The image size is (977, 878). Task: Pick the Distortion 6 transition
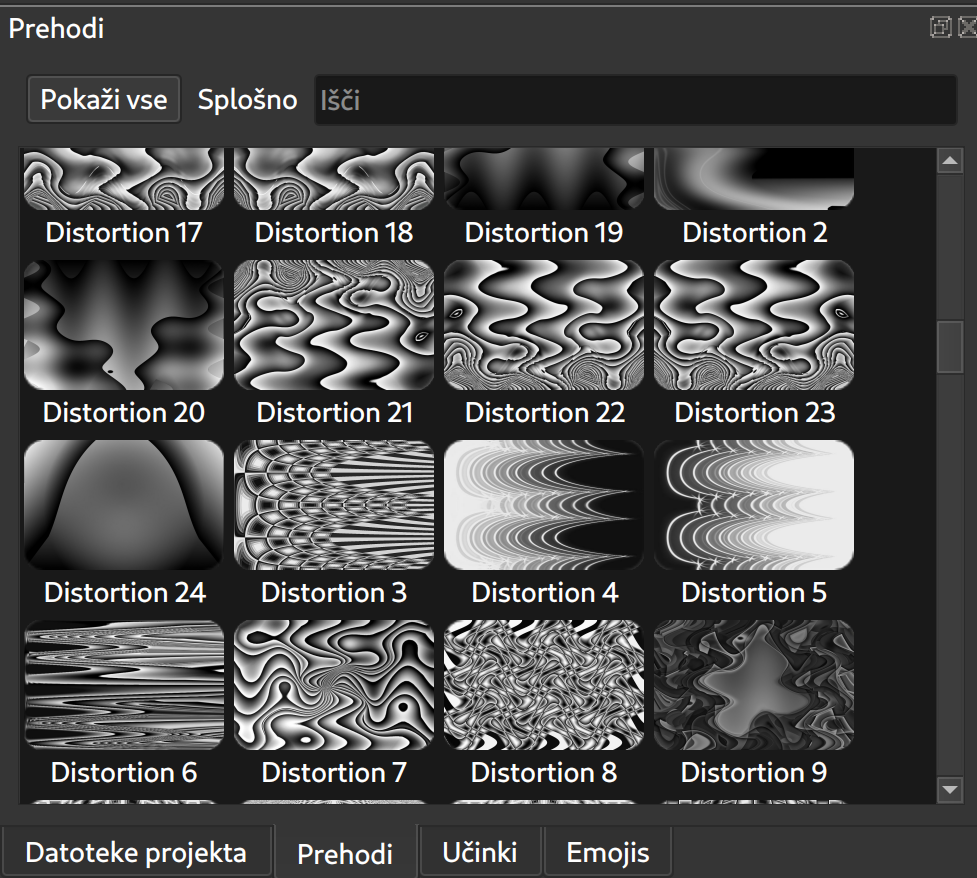tap(123, 704)
